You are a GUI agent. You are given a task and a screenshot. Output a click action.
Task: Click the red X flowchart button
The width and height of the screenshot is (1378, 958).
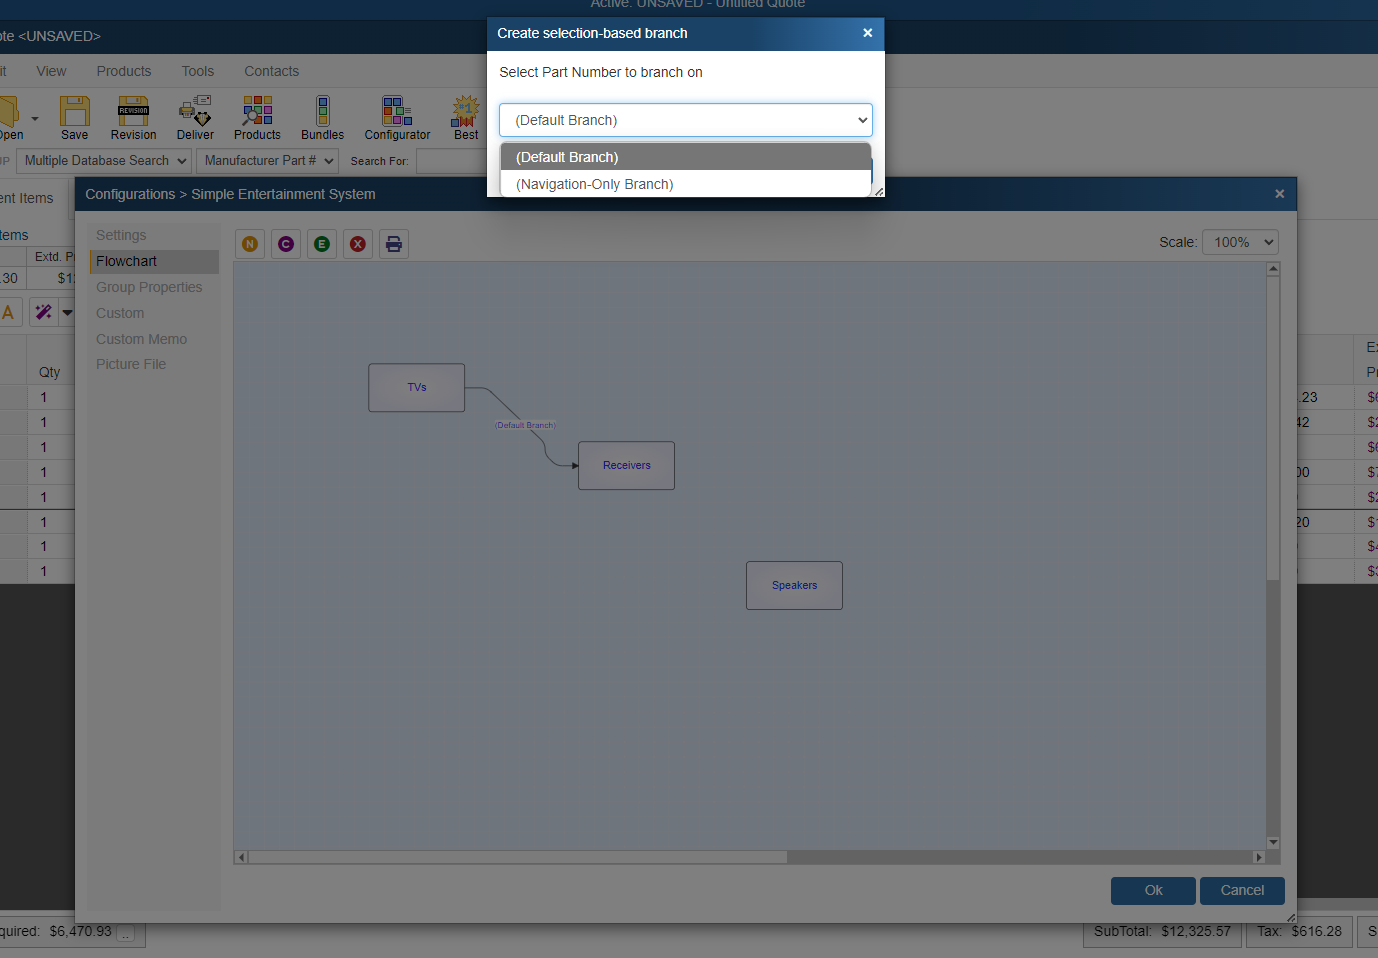(x=358, y=244)
